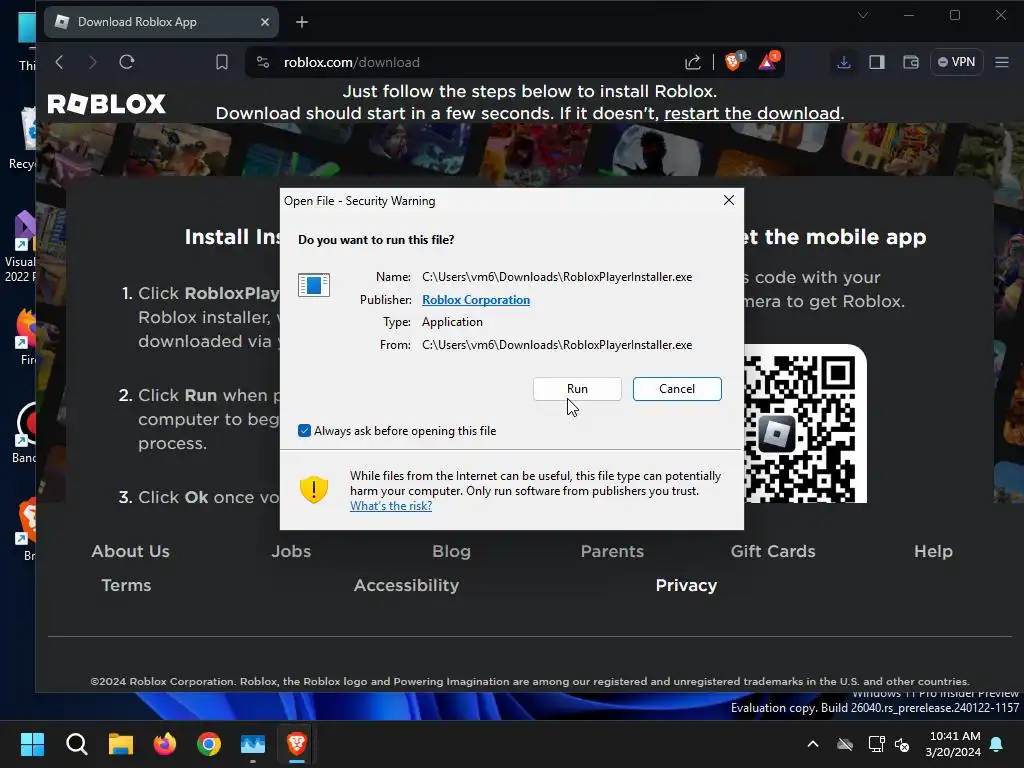Open the clock showing 10:41 AM
Screen dimensions: 1024x768
tap(953, 744)
